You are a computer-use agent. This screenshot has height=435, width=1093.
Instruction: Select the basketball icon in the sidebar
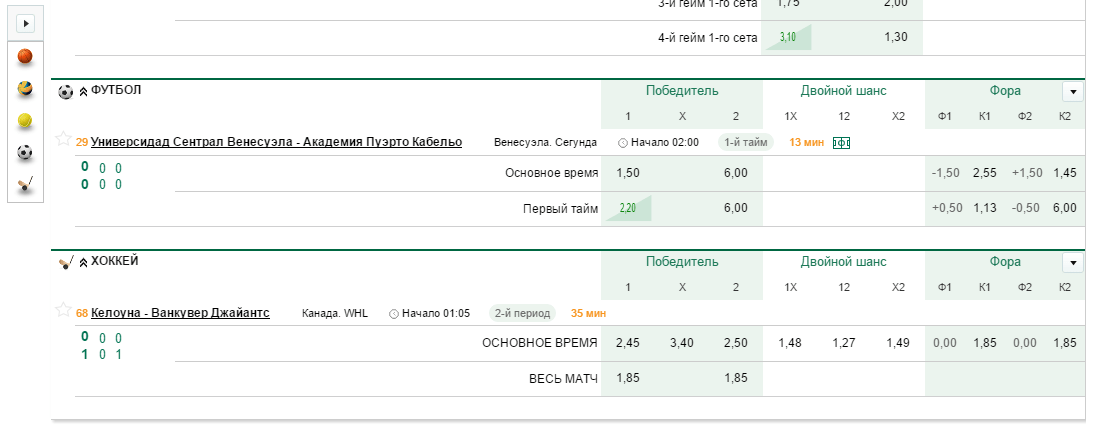coord(25,56)
